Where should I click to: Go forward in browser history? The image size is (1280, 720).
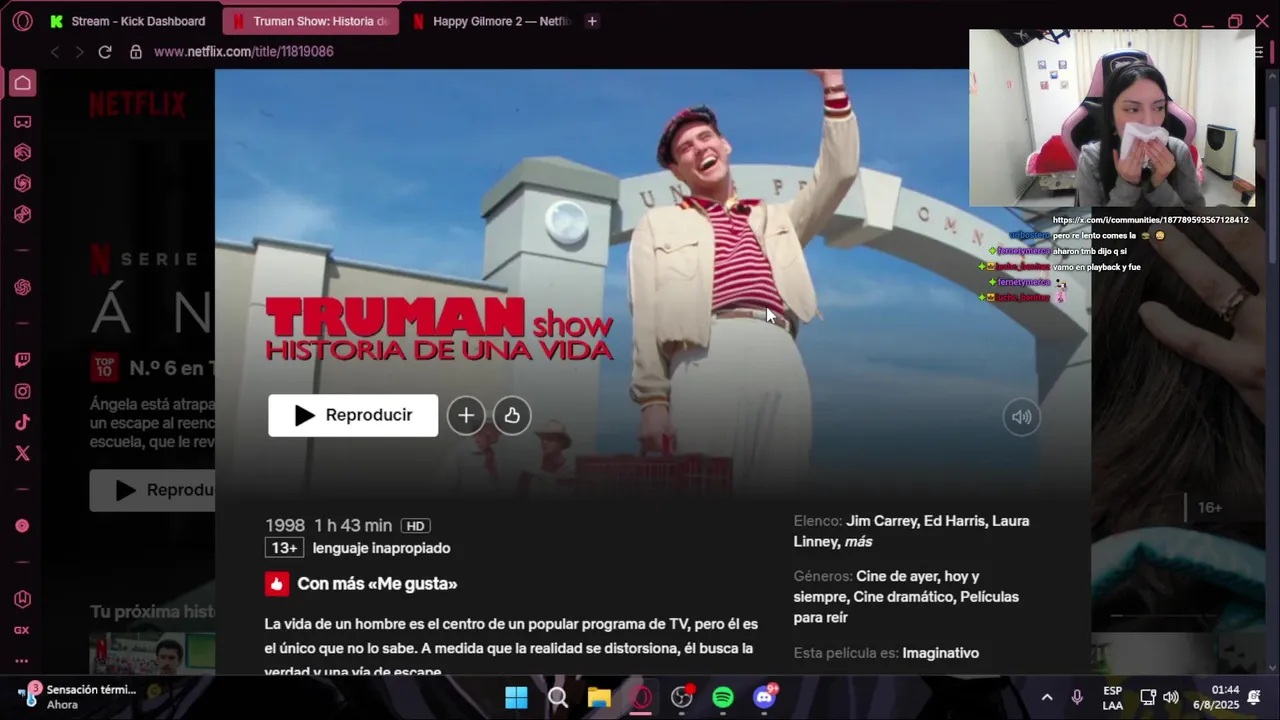point(79,51)
